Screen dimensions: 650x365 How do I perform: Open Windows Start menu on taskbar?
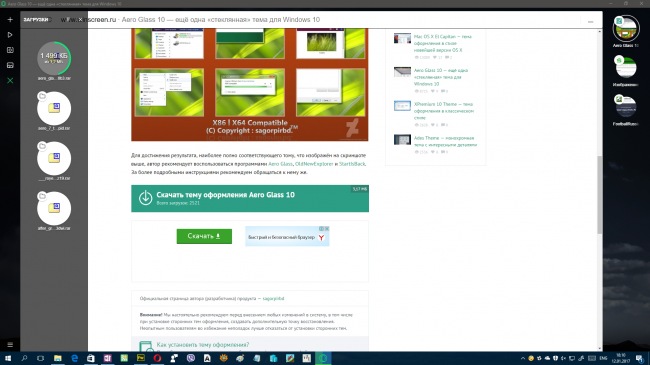click(7, 358)
